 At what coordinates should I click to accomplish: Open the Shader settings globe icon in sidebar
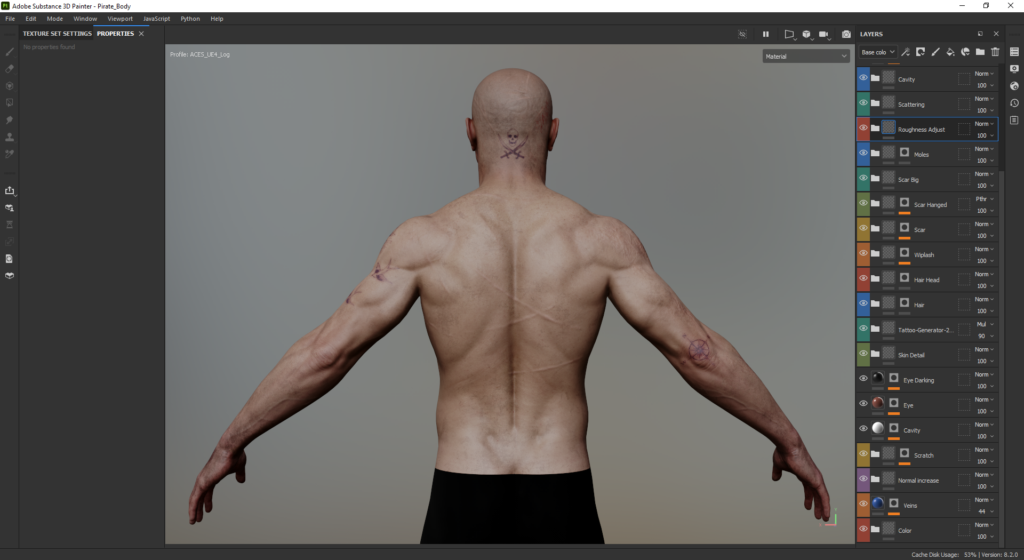(1014, 86)
